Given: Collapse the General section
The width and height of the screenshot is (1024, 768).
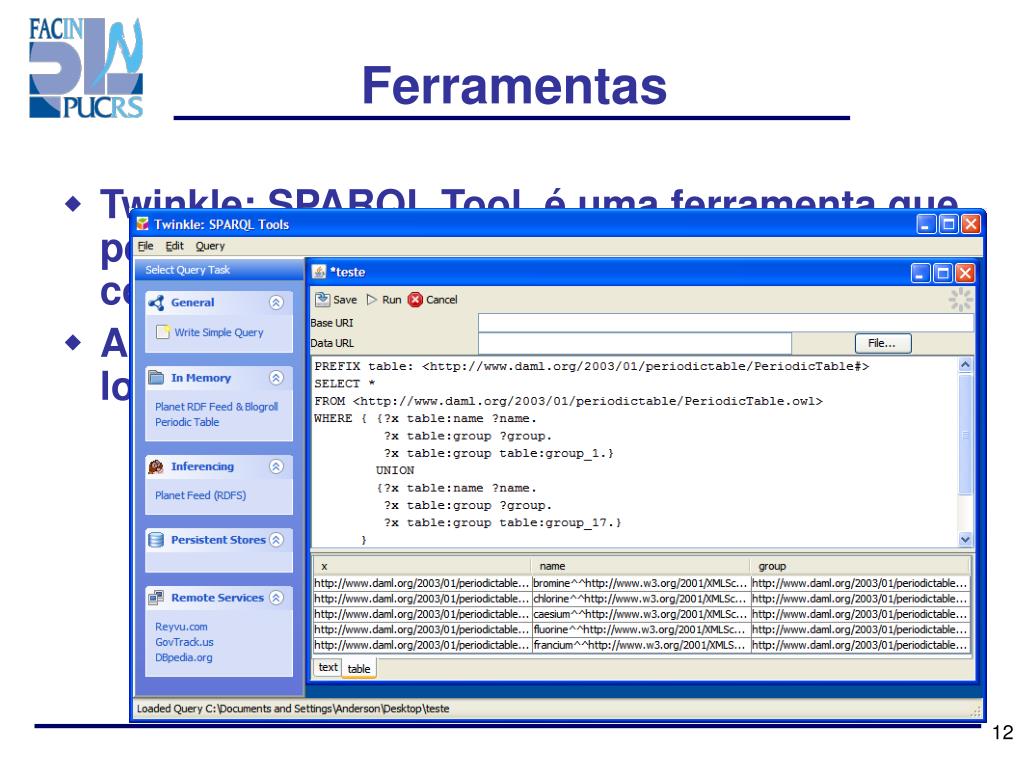Looking at the screenshot, I should 276,302.
